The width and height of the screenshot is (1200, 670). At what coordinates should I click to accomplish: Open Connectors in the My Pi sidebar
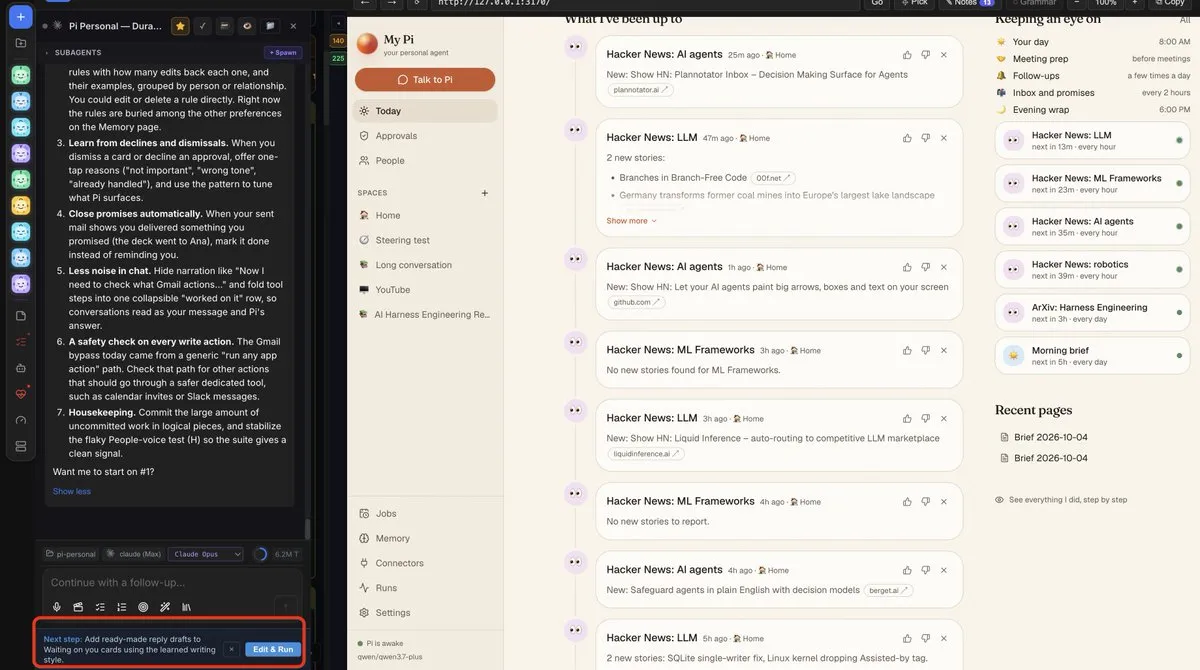425,563
